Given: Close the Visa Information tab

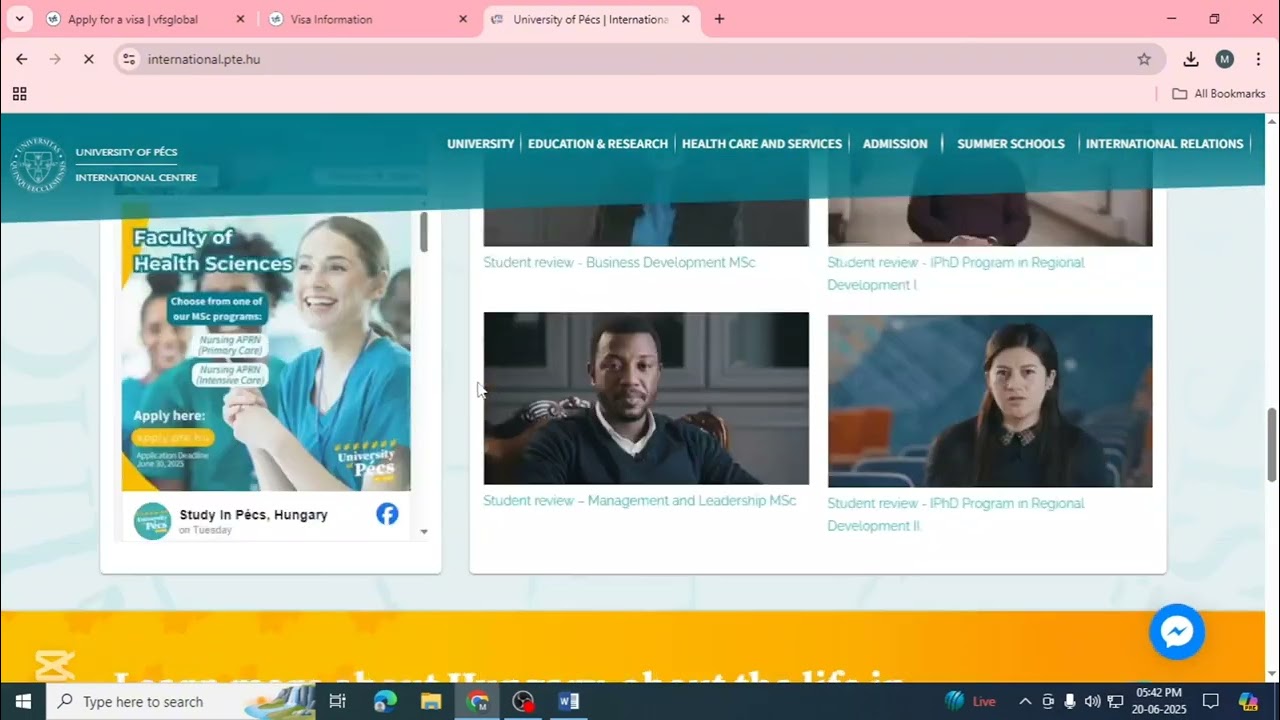Looking at the screenshot, I should [x=463, y=19].
